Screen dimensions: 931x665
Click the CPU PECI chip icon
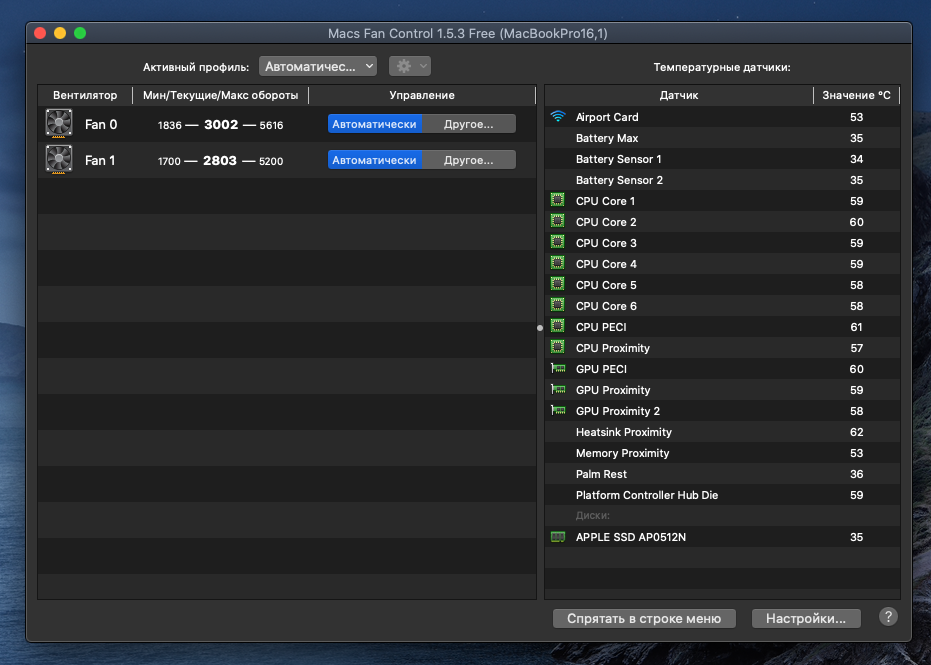point(557,326)
